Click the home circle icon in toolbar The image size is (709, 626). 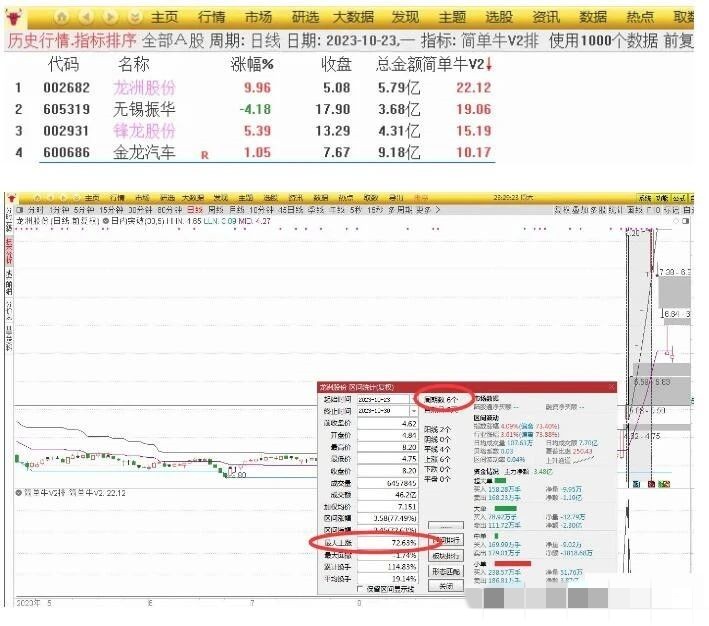click(63, 18)
